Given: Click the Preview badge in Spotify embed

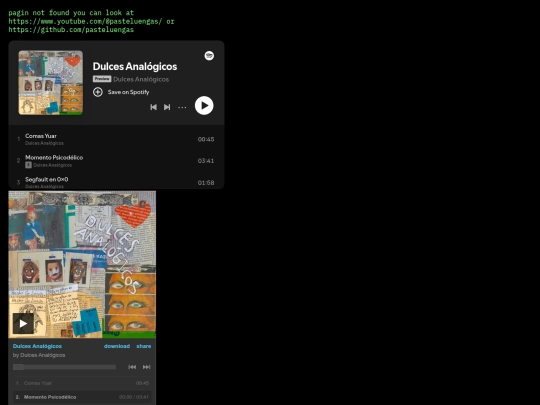Looking at the screenshot, I should pyautogui.click(x=102, y=79).
